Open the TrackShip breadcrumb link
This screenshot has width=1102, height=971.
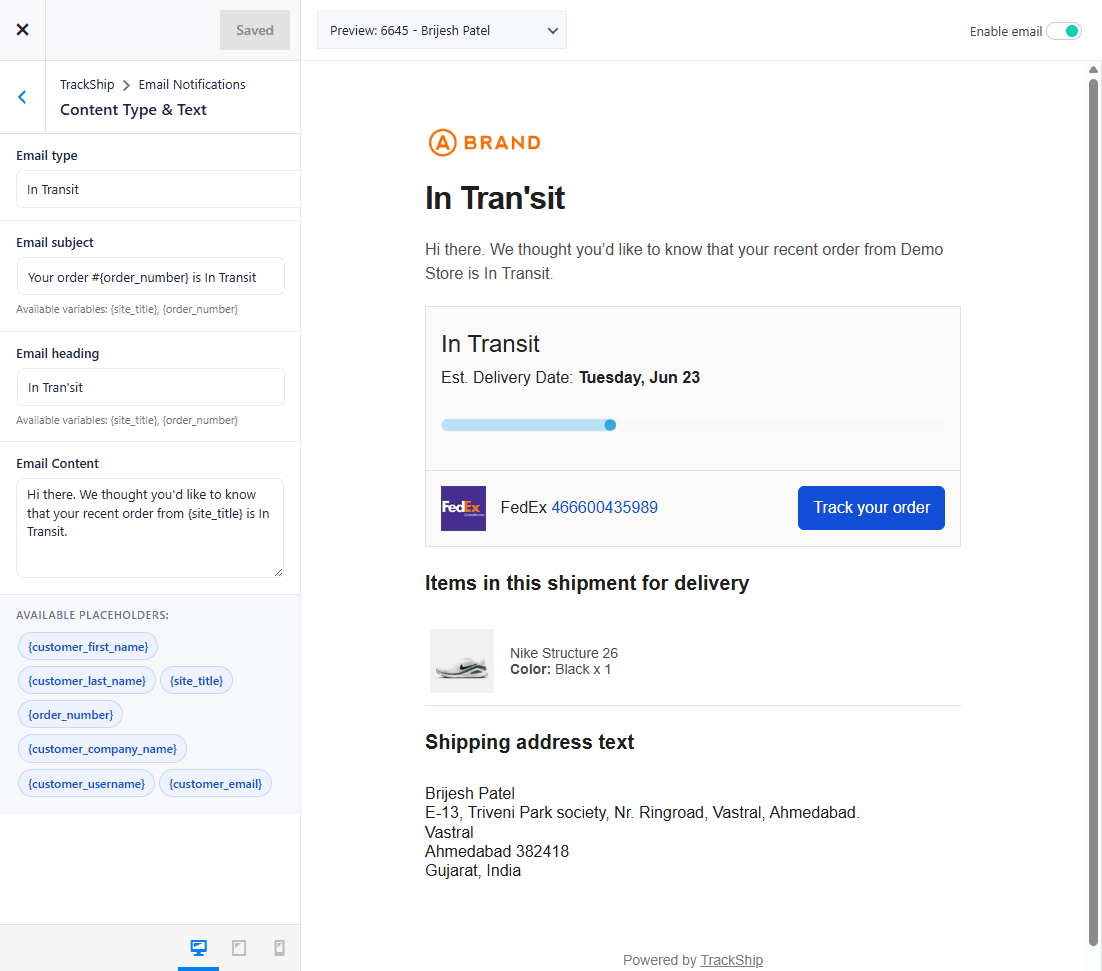(87, 84)
